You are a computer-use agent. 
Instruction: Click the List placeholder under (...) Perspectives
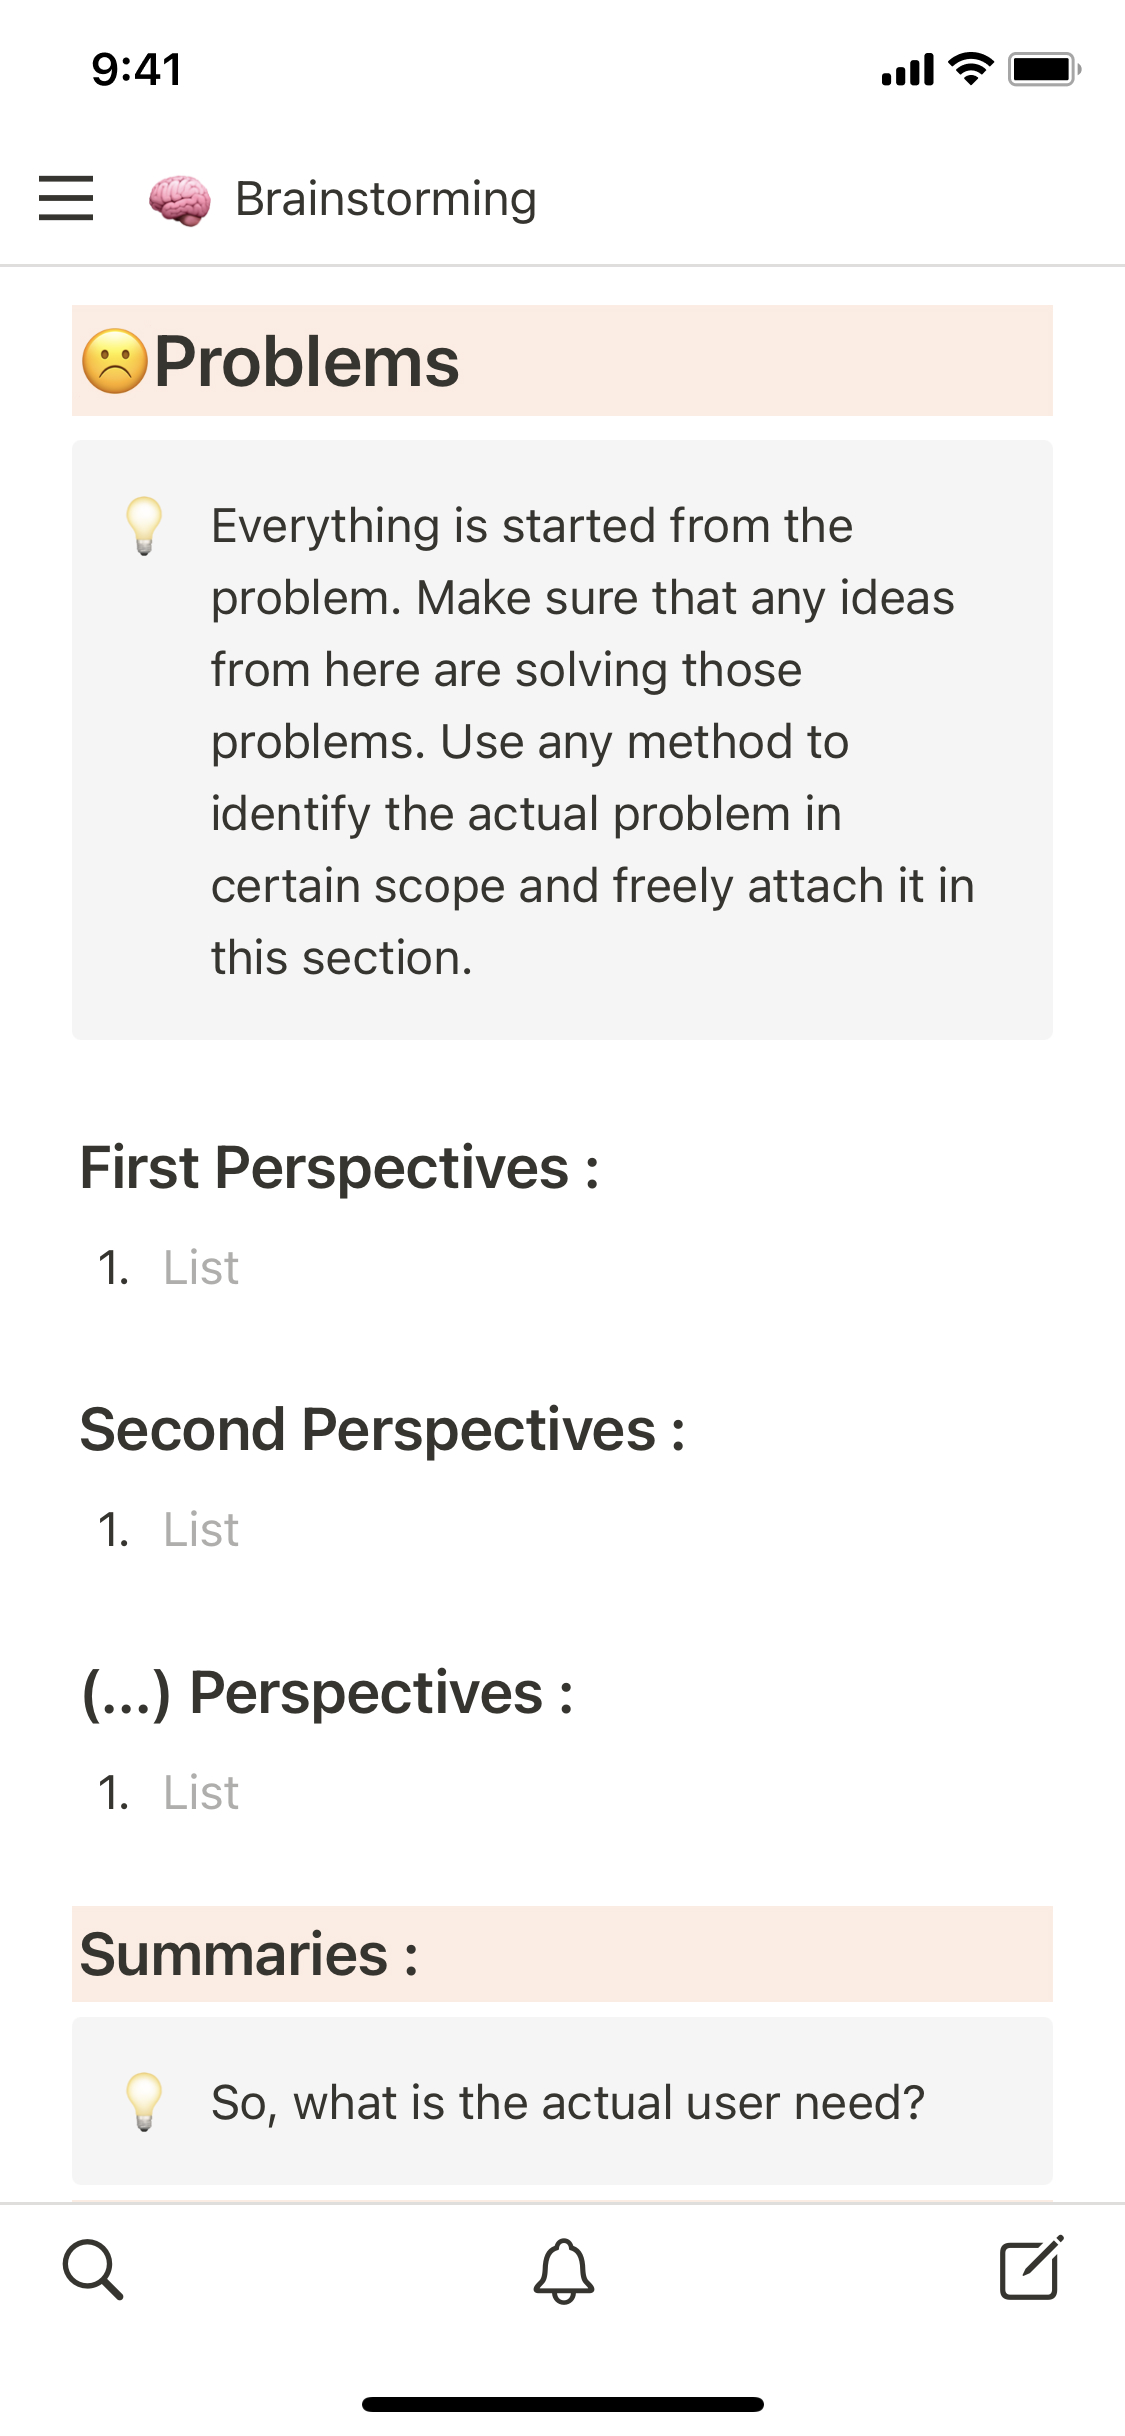(201, 1793)
